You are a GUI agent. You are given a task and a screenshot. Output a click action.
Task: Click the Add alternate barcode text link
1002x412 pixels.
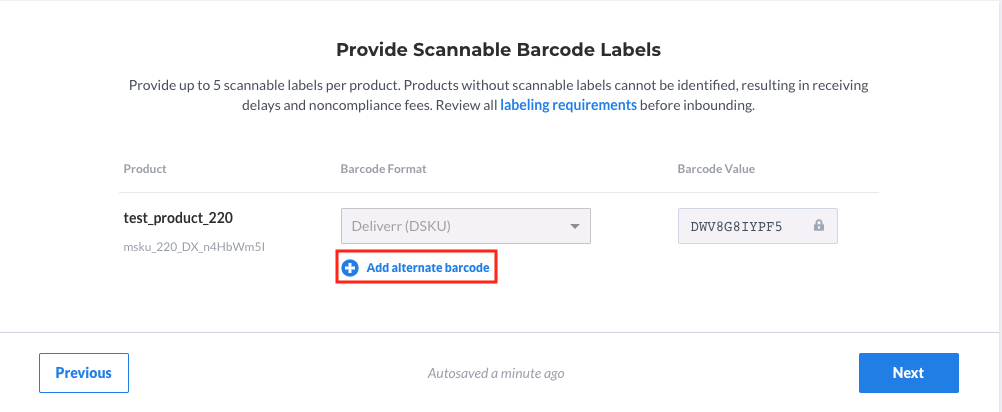tap(428, 268)
